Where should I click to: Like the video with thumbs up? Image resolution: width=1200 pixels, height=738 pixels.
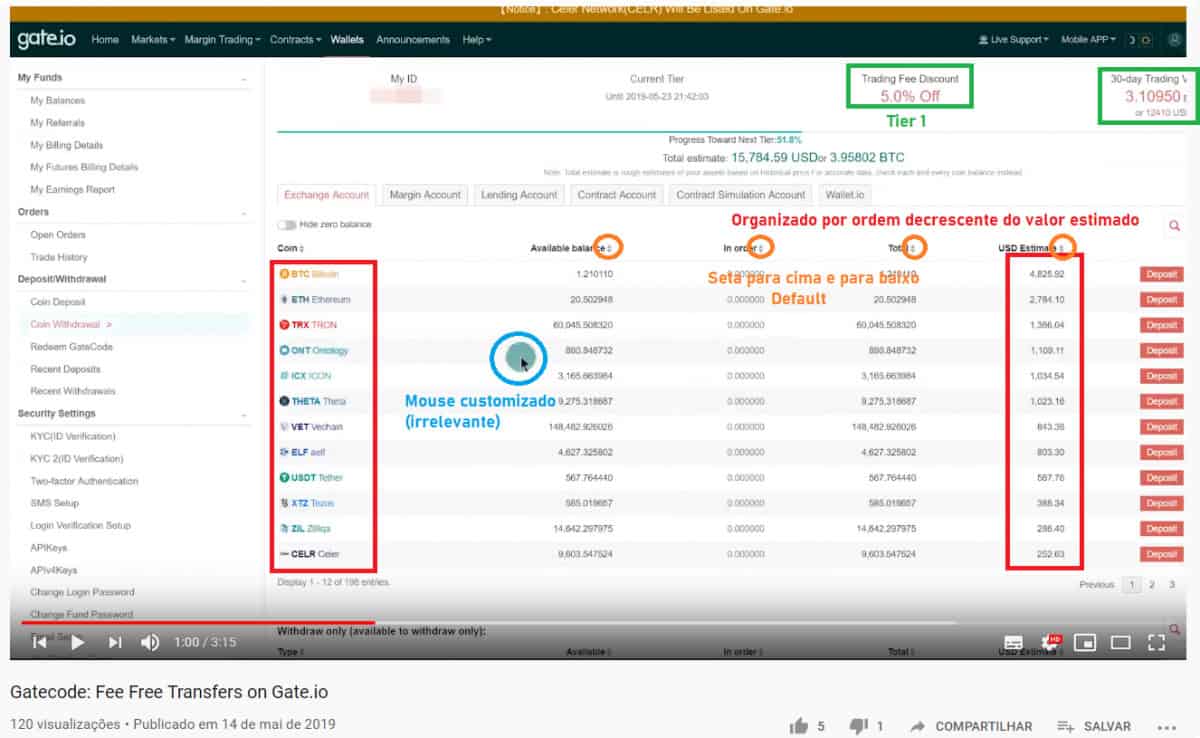pyautogui.click(x=798, y=726)
